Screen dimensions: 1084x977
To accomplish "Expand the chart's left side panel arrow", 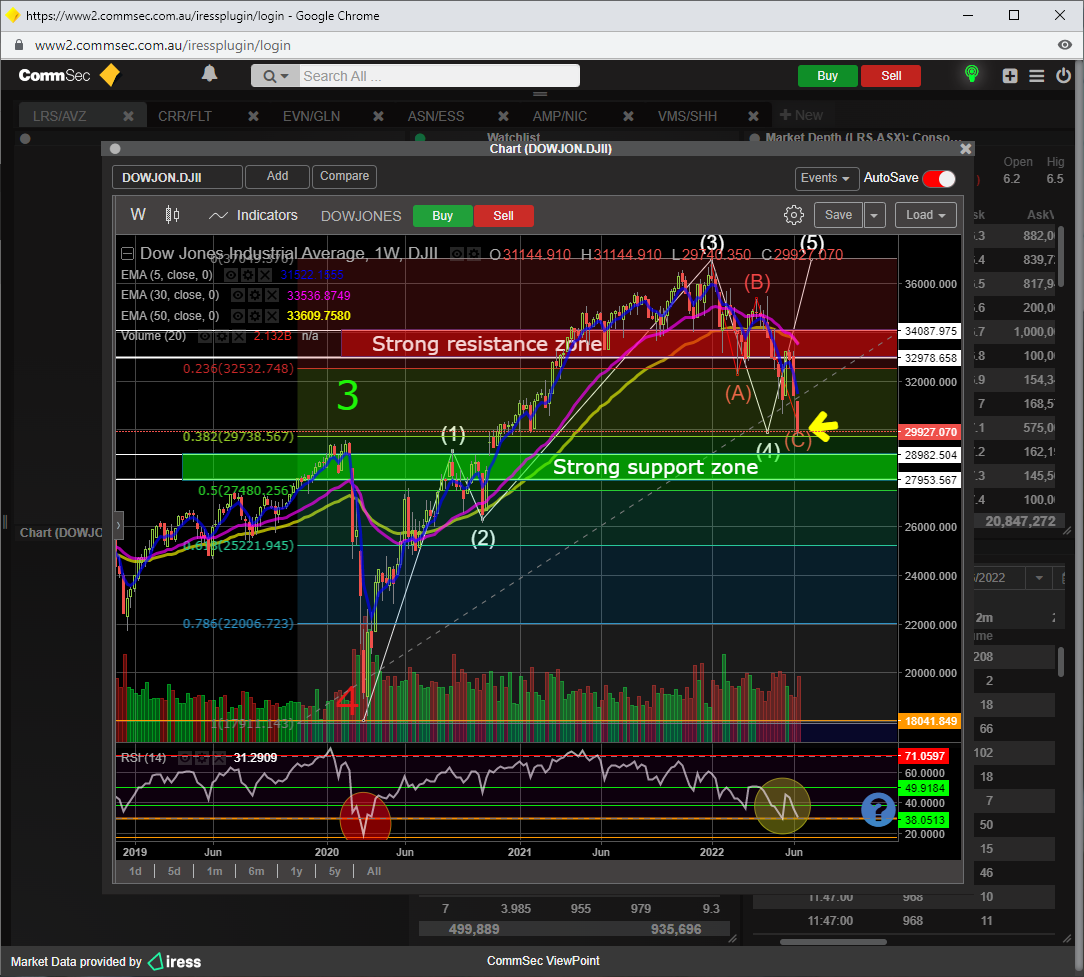I will click(118, 525).
